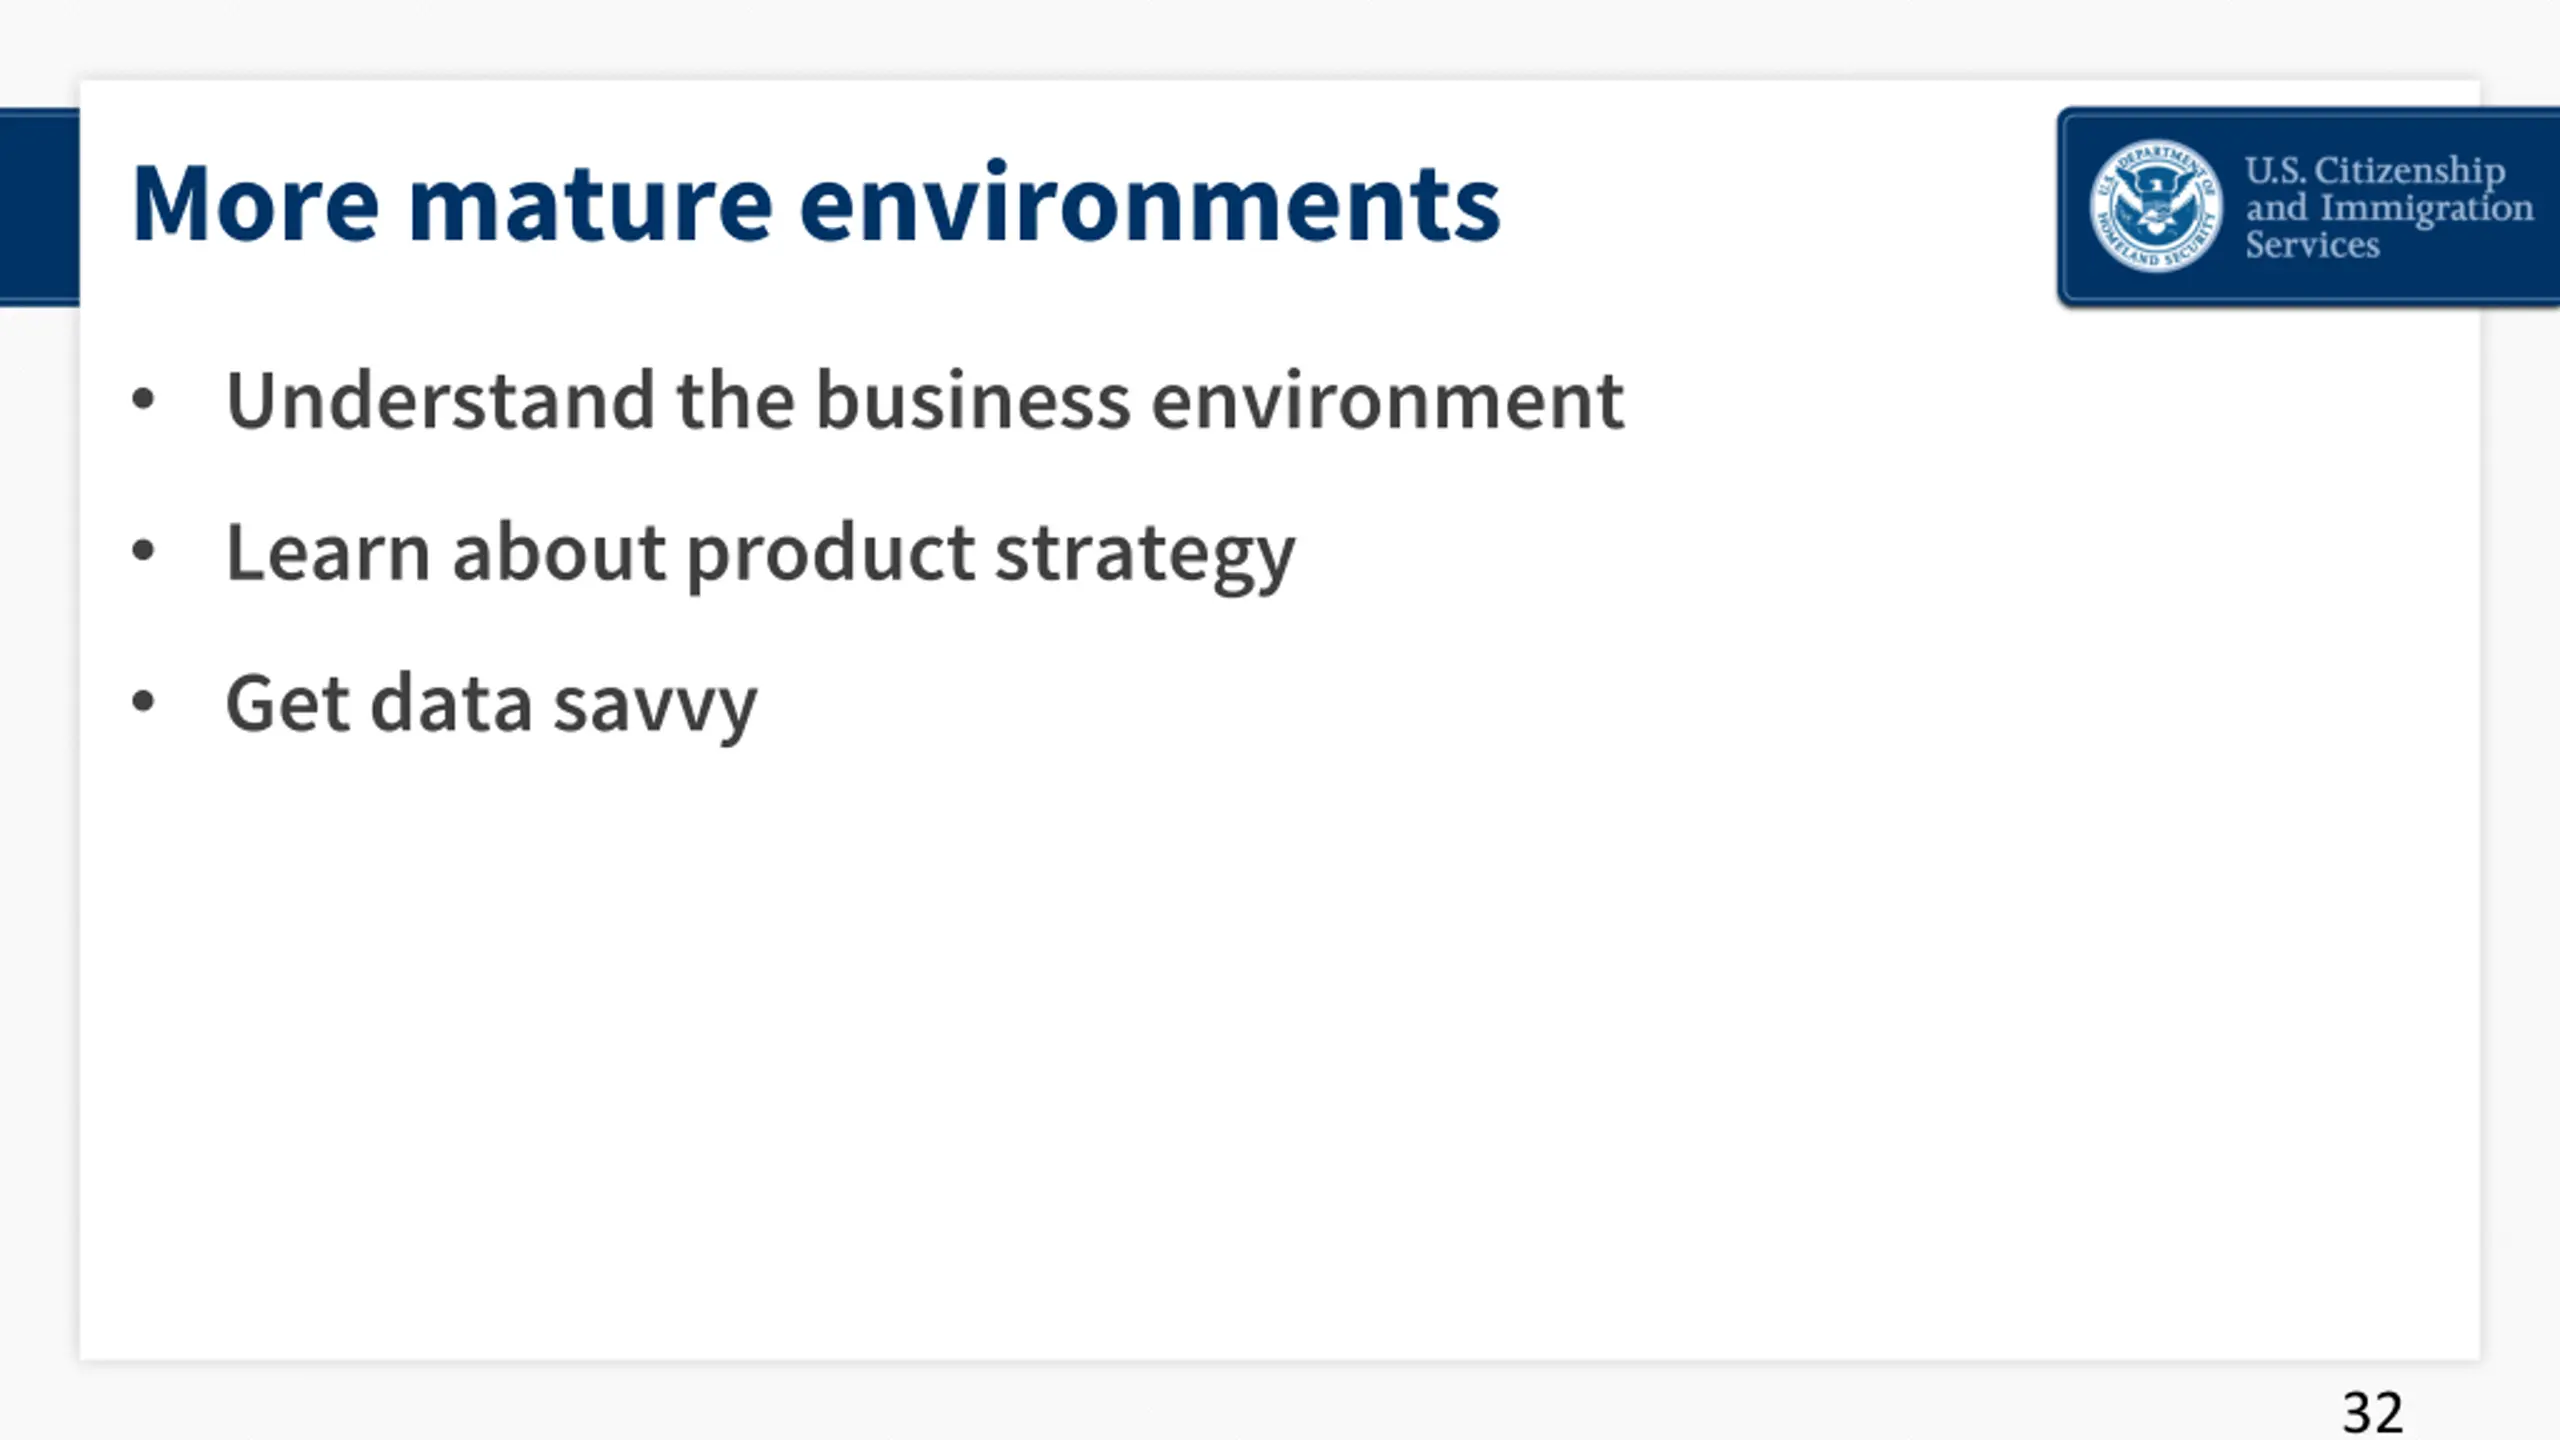Screen dimensions: 2560x1440
Task: Click the dark blue bar left of title
Action: tap(39, 206)
